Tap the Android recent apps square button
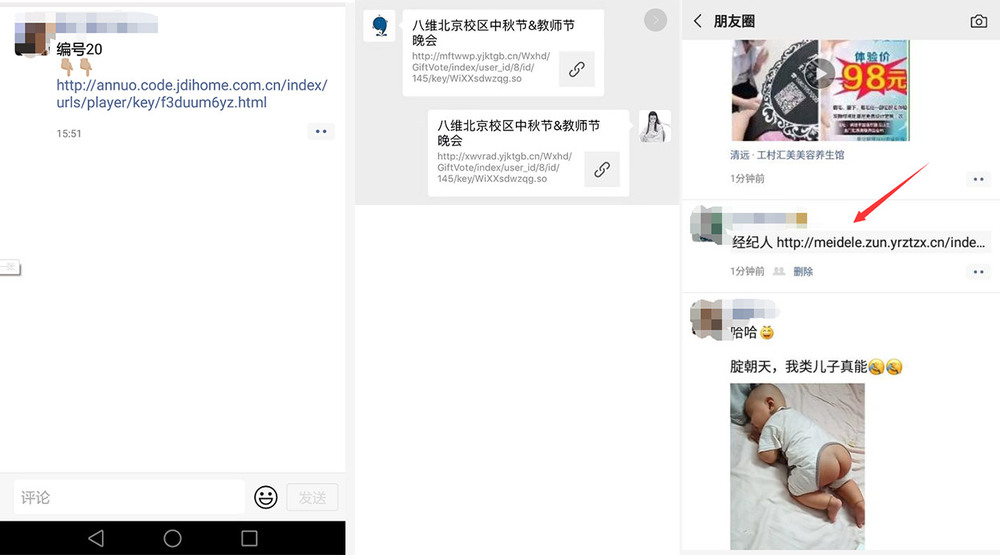Screen dimensions: 1000x555 point(249,538)
